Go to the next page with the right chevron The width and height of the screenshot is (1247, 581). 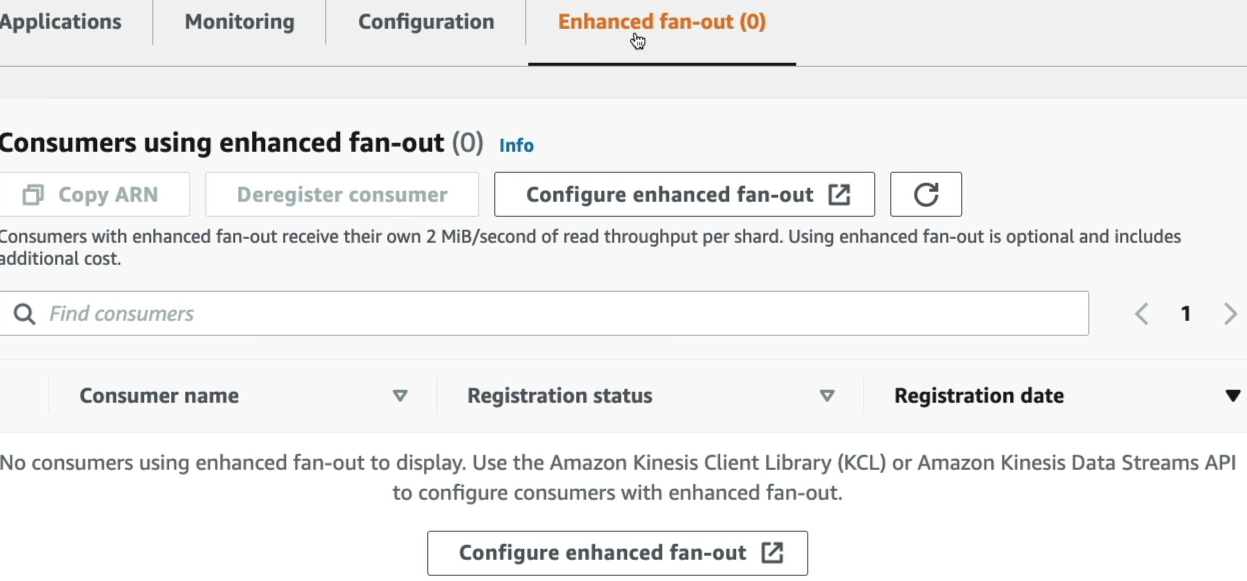click(1230, 314)
